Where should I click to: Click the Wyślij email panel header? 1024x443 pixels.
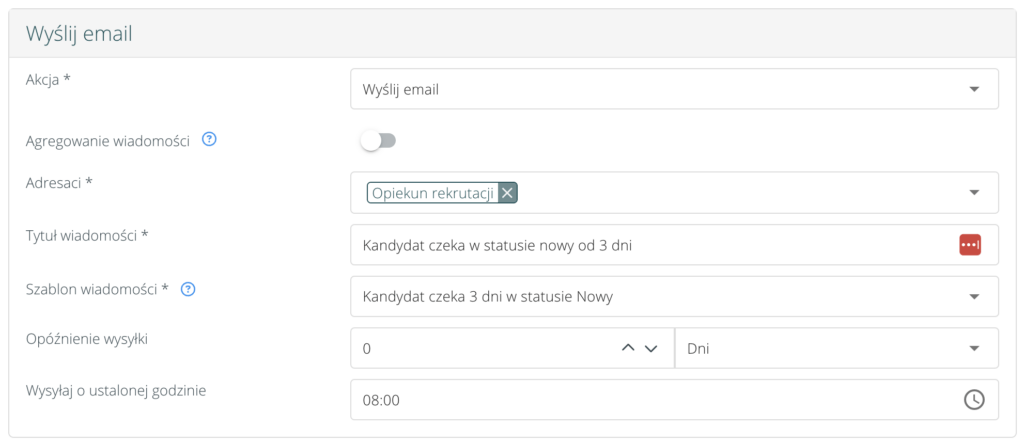[x=80, y=34]
